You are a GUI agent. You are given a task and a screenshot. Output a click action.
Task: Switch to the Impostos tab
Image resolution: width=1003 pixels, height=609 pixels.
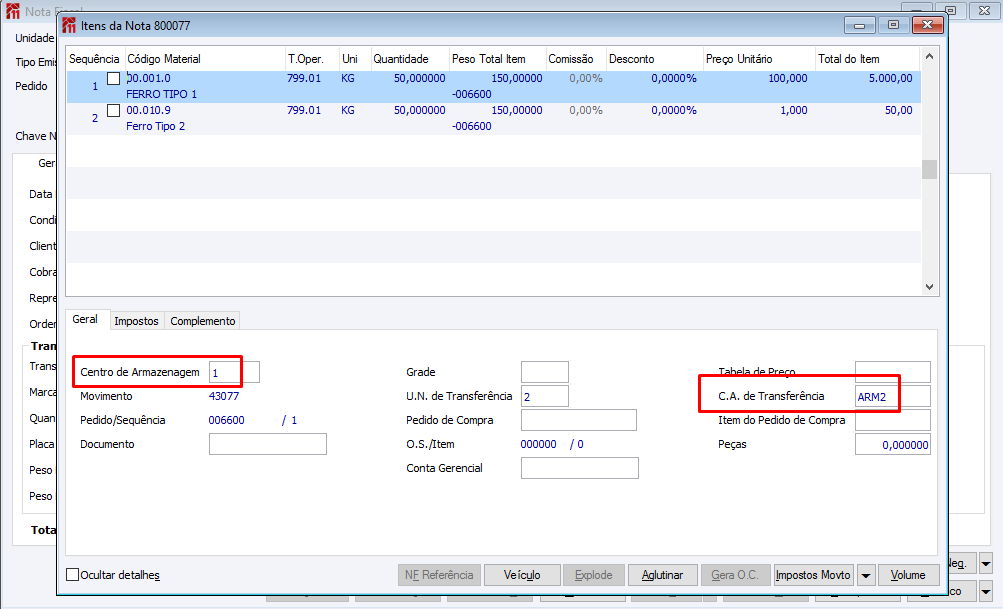[x=136, y=321]
